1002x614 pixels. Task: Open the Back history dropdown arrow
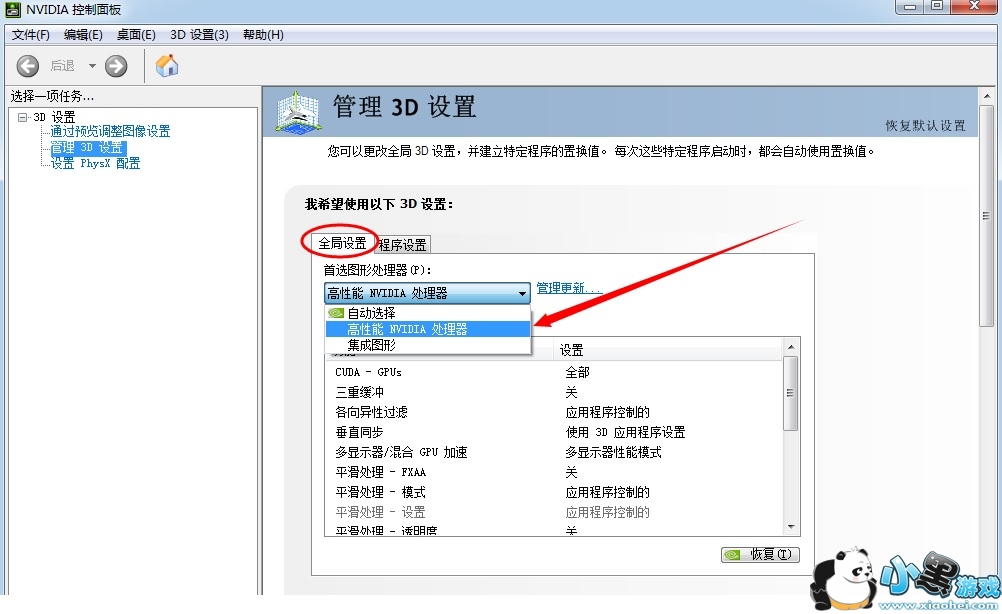tap(92, 66)
